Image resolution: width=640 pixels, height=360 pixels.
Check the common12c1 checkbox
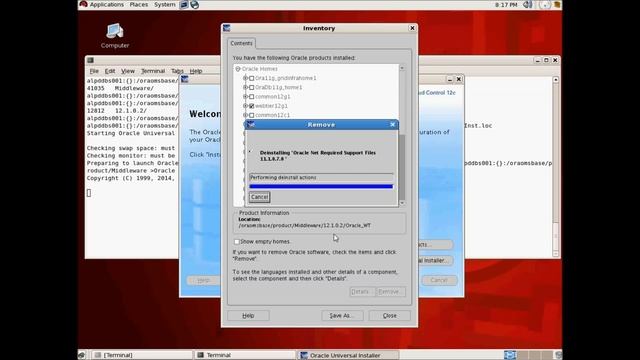click(251, 115)
